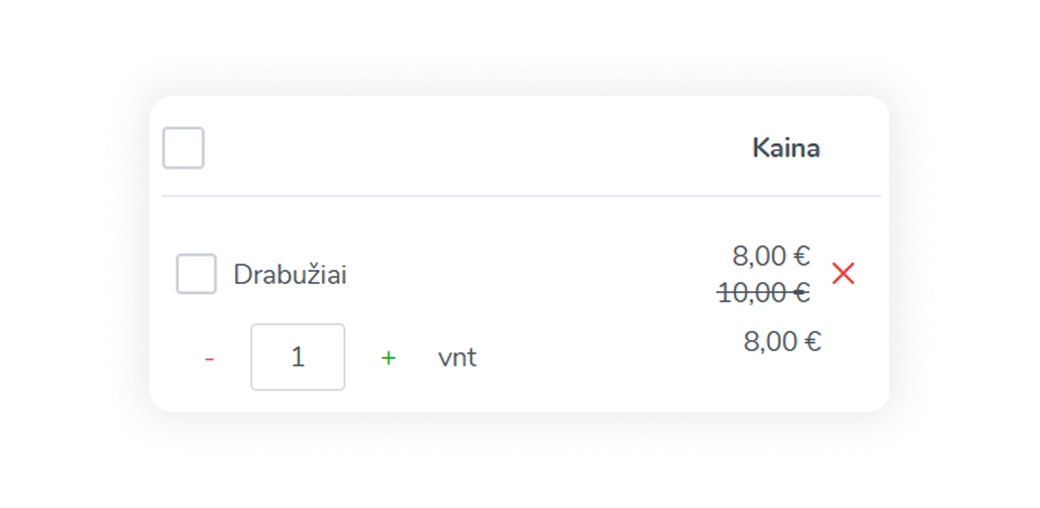1040x508 pixels.
Task: Focus the Drabužiai amount box
Action: pyautogui.click(x=297, y=357)
